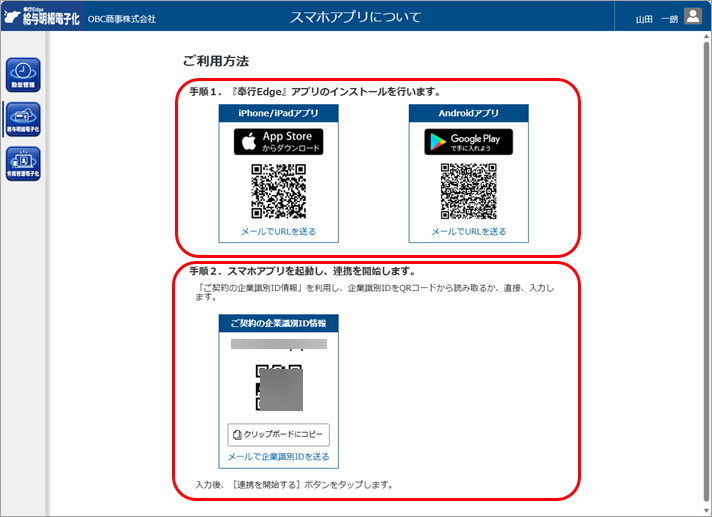
Task: Click OBC商事株式会社 company name
Action: (122, 19)
